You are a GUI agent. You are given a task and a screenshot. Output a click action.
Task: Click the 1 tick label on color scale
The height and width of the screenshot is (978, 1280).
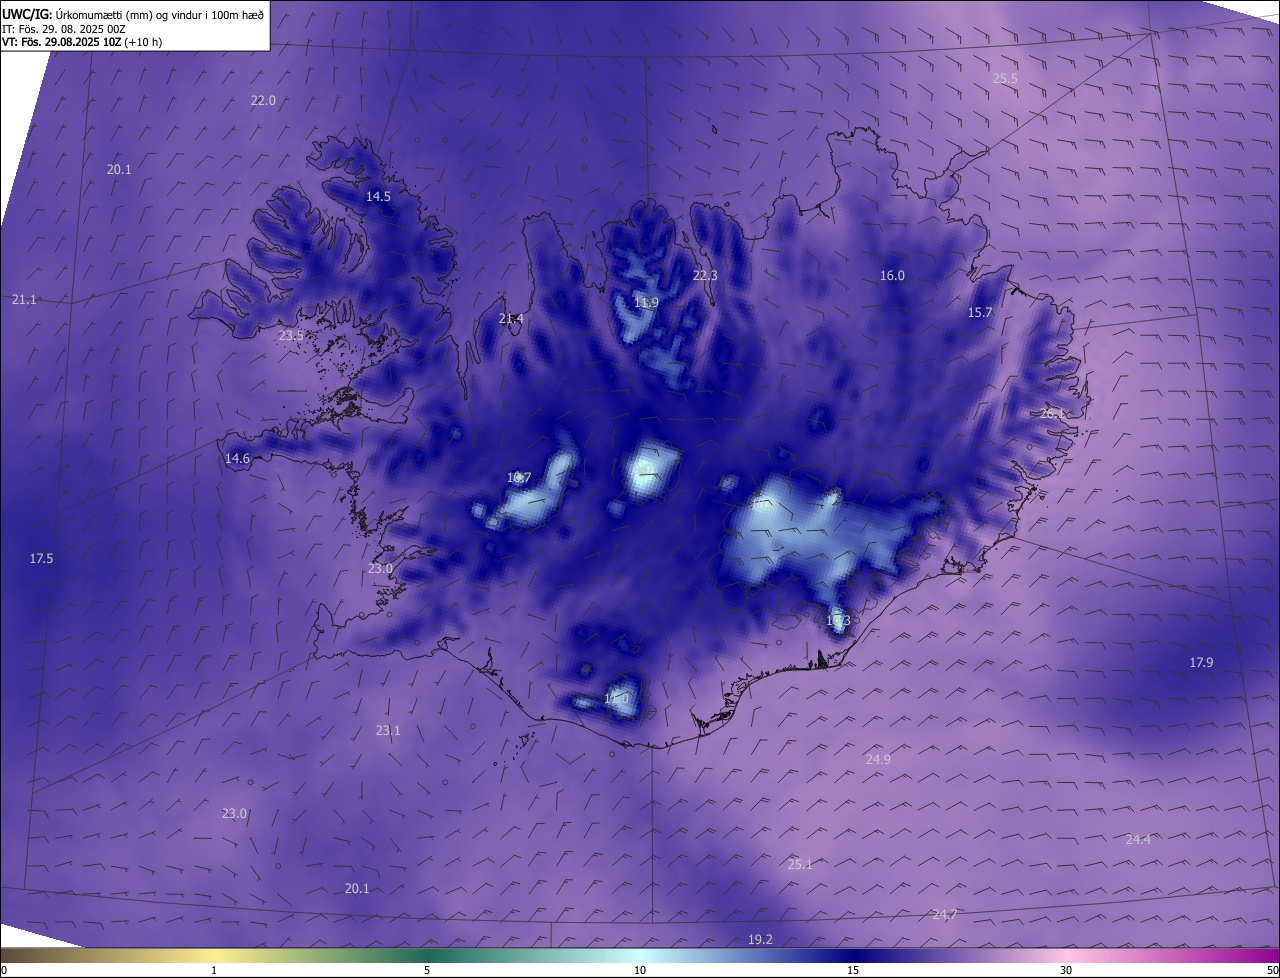pyautogui.click(x=214, y=971)
